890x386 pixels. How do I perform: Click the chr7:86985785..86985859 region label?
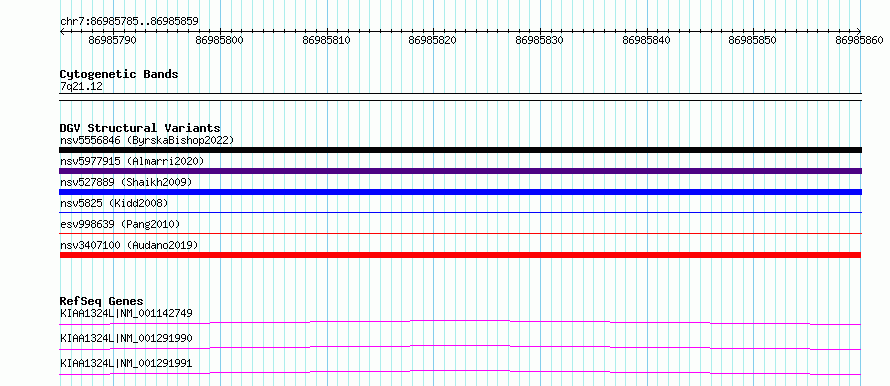129,22
